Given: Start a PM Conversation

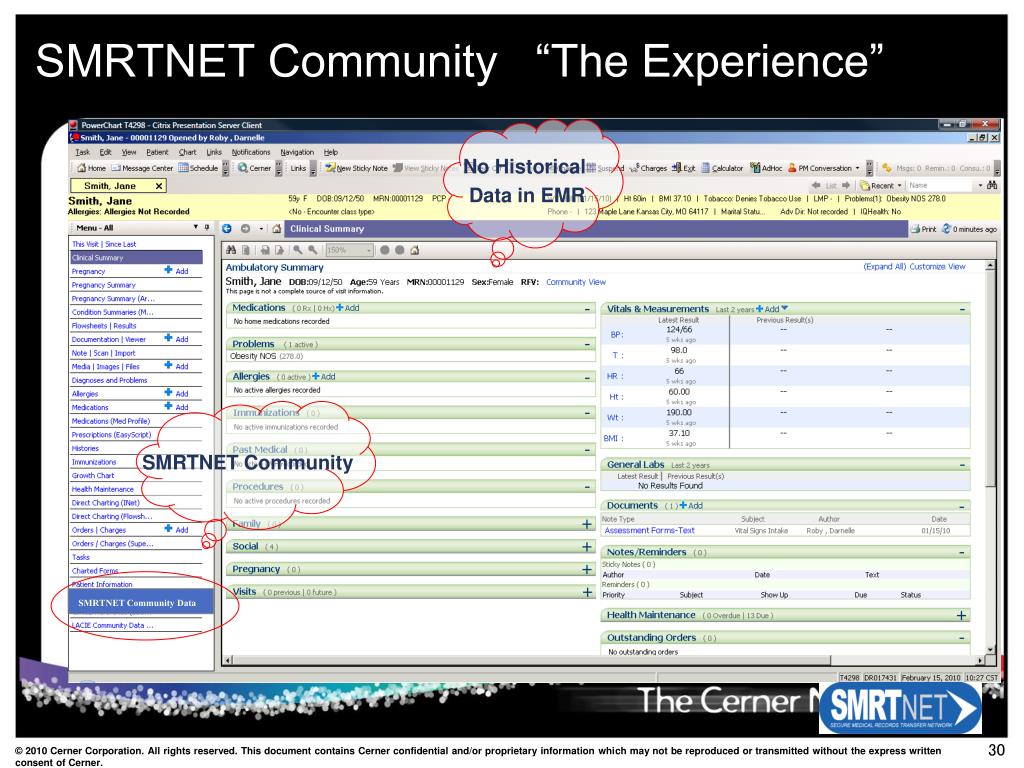Looking at the screenshot, I should tap(820, 168).
